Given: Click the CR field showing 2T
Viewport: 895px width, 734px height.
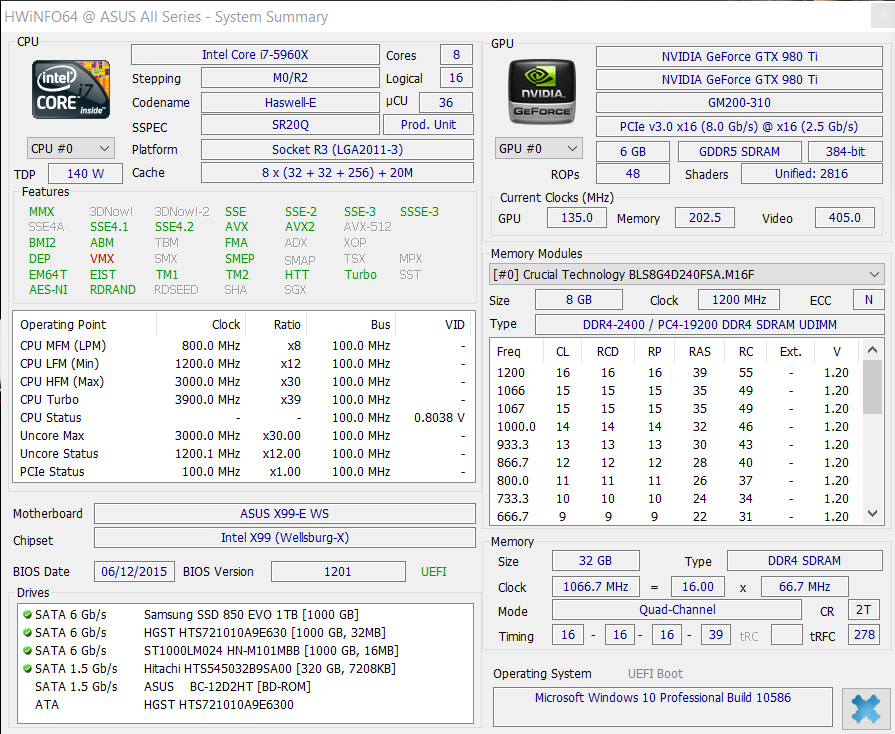Looking at the screenshot, I should 864,610.
